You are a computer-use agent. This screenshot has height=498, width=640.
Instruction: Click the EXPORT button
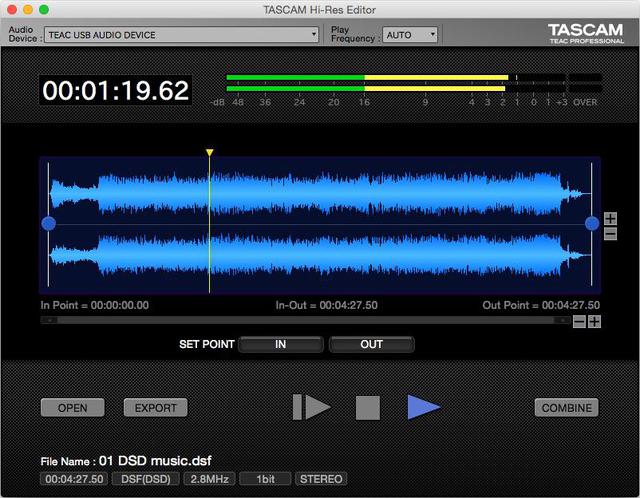tap(155, 407)
